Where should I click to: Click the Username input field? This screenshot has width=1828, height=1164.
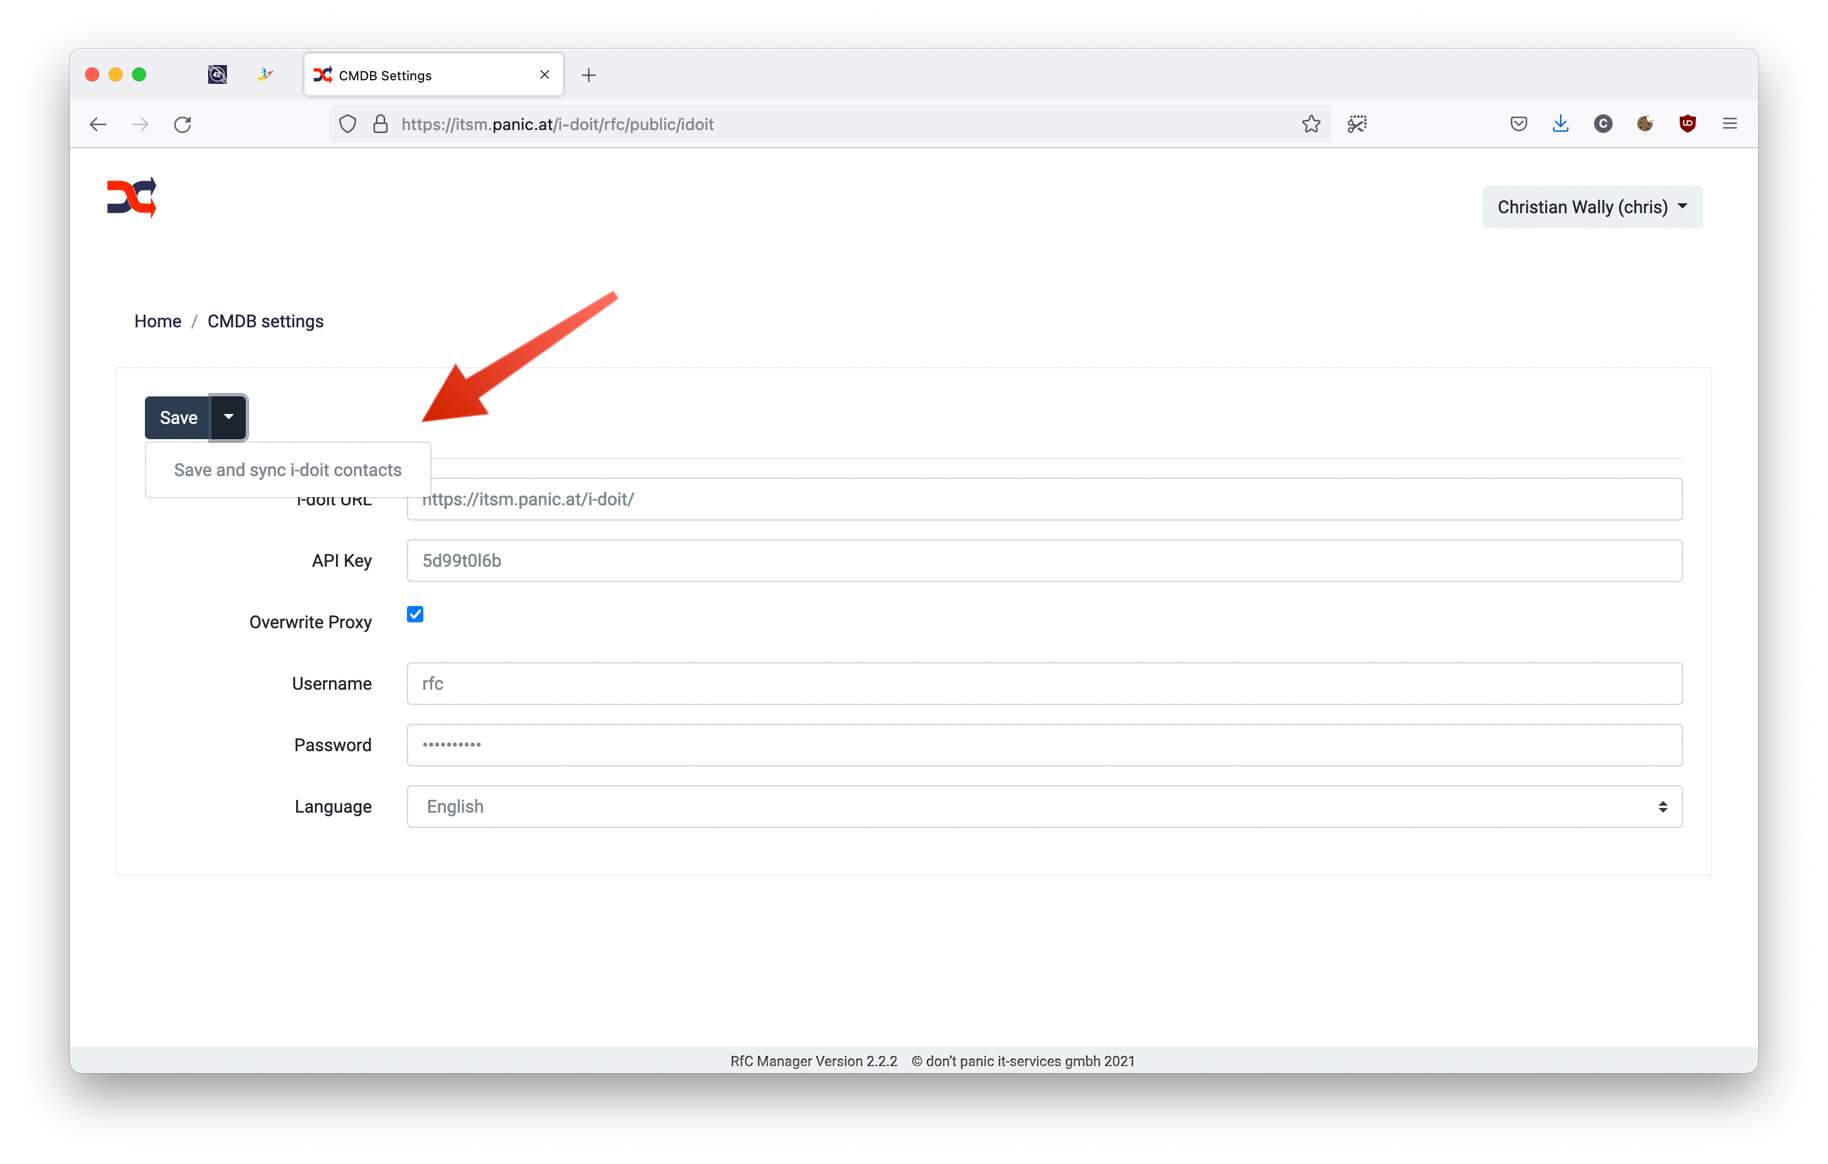point(1044,684)
